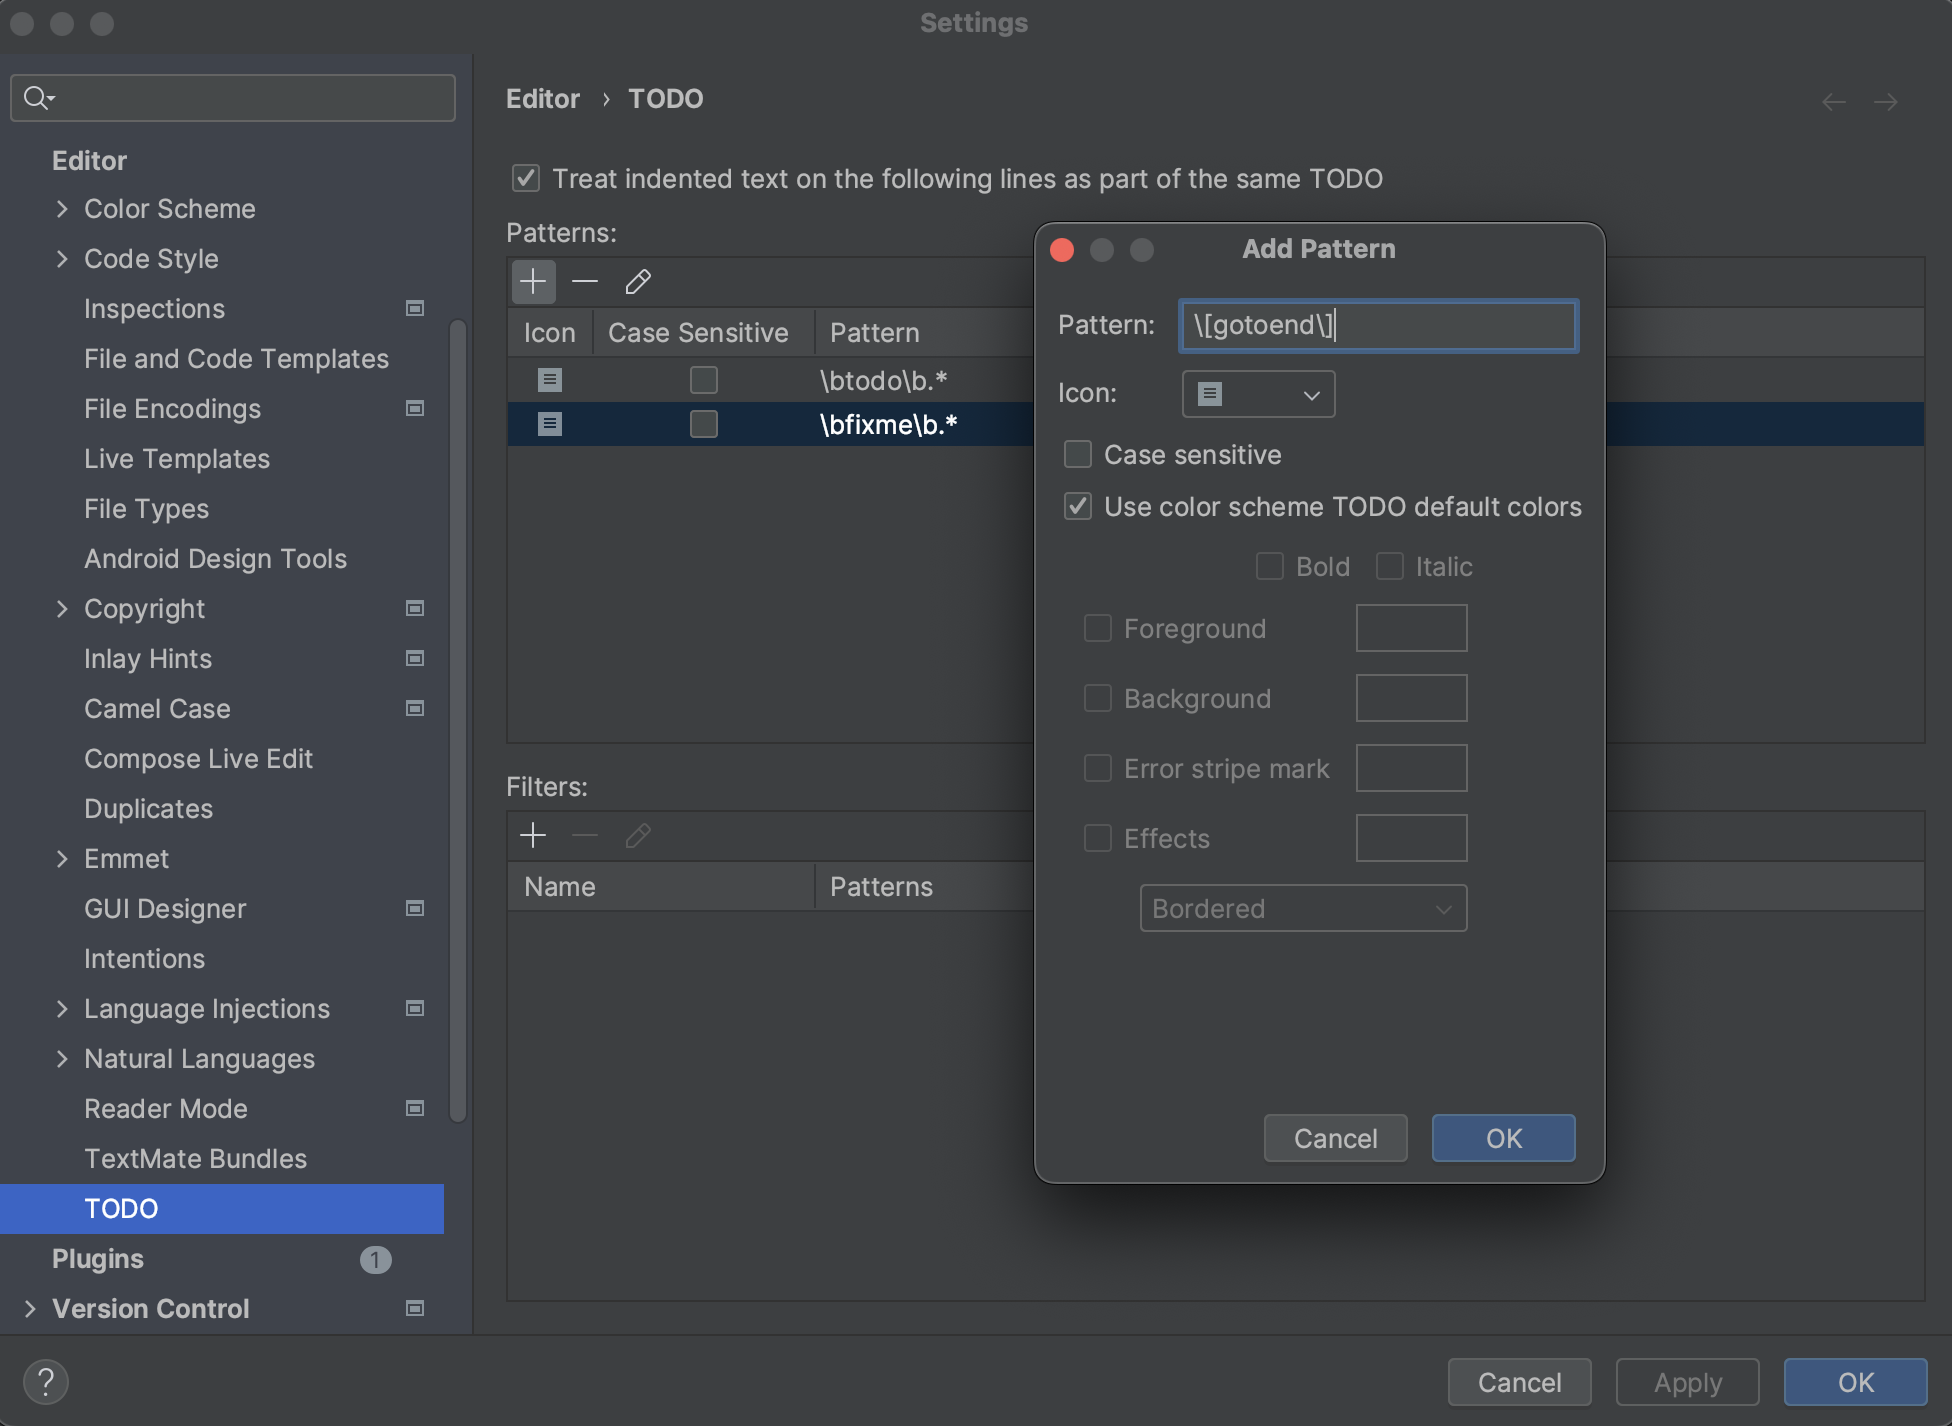Select Live Templates in the sidebar
1952x1426 pixels.
(x=177, y=459)
